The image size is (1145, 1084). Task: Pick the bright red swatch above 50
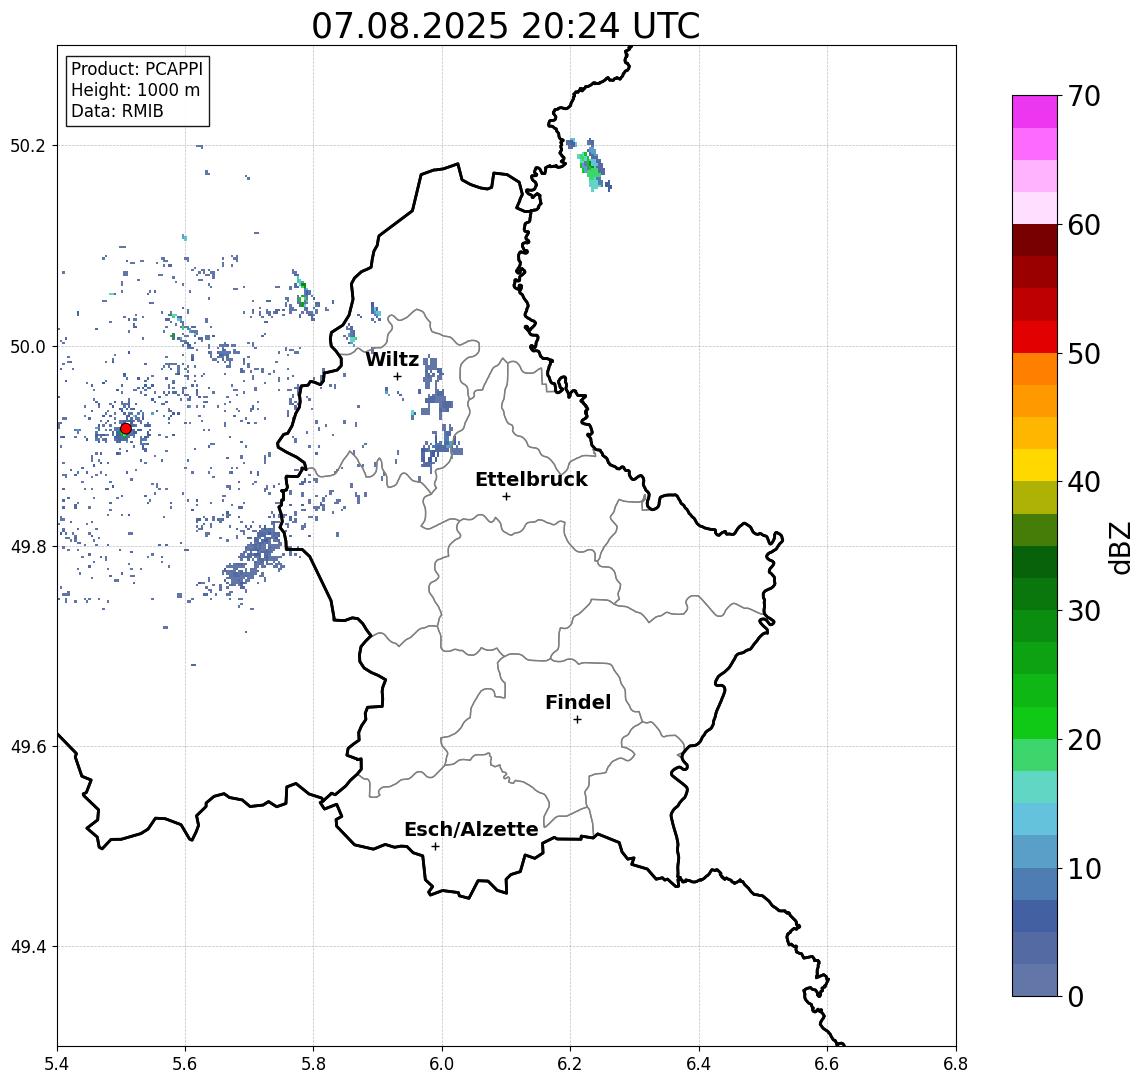1035,337
